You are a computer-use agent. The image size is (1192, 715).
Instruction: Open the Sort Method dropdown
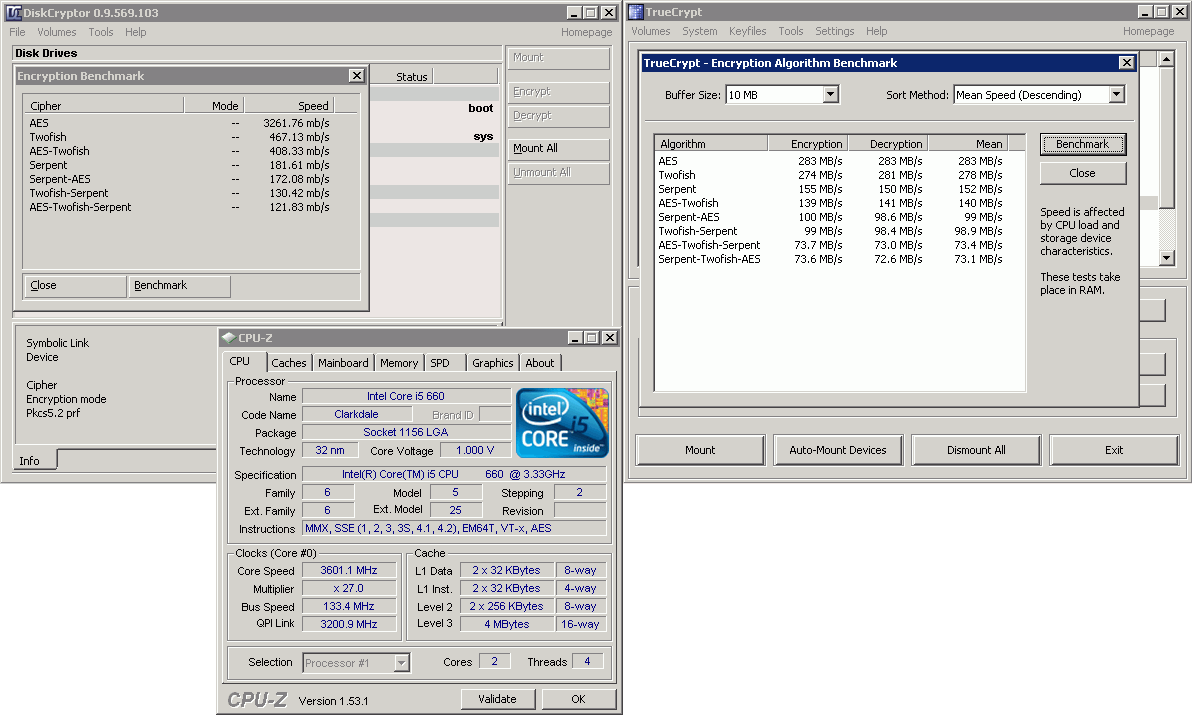coord(1117,93)
